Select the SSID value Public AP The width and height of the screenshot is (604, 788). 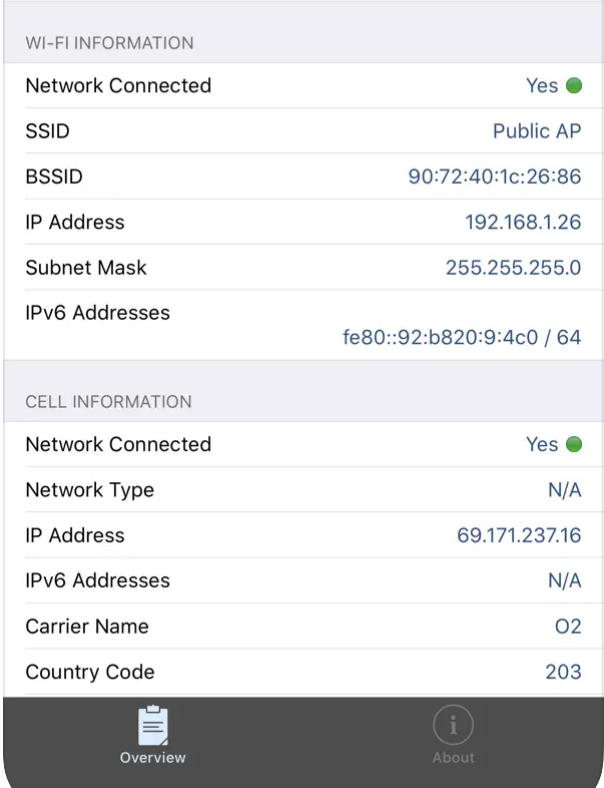point(537,132)
